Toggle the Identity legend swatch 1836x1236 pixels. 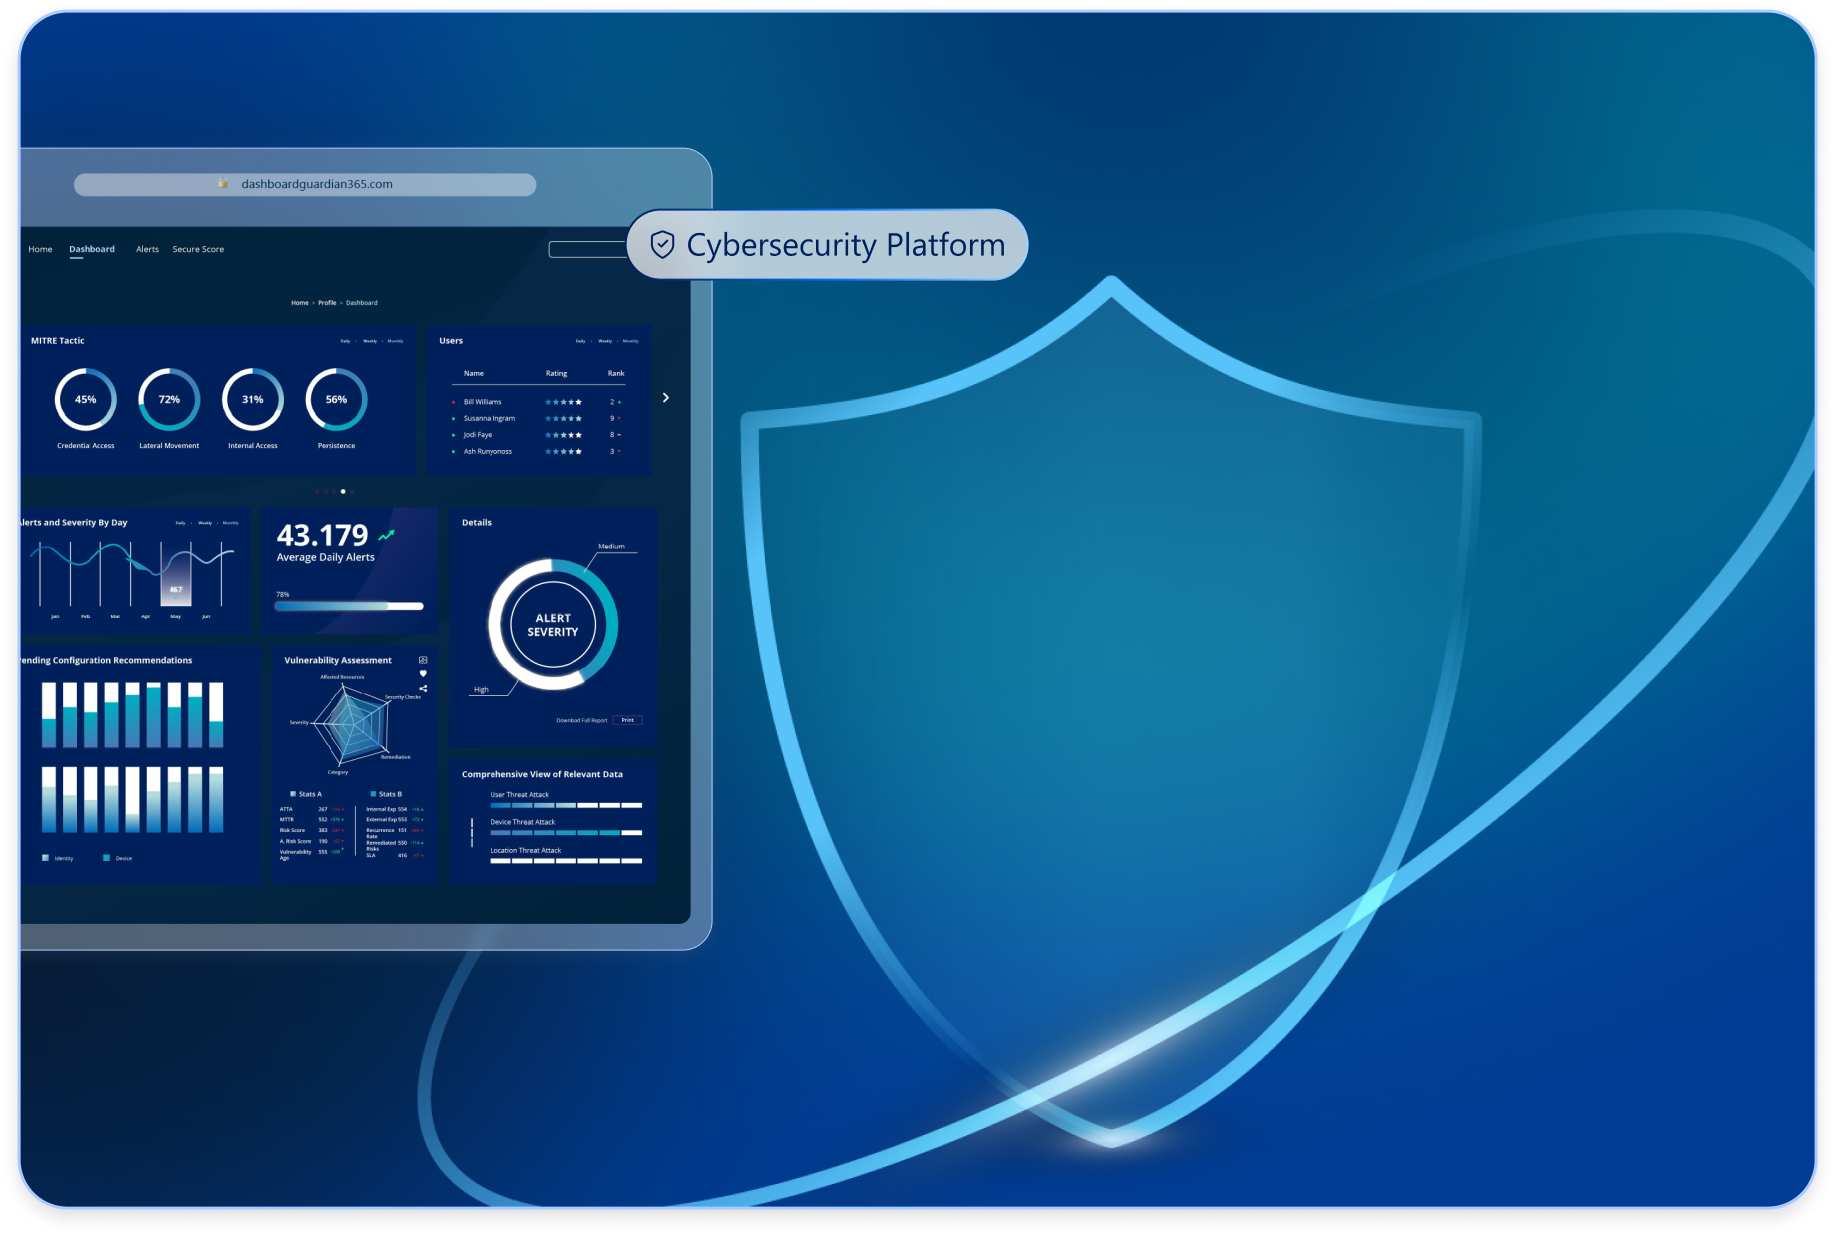(46, 858)
